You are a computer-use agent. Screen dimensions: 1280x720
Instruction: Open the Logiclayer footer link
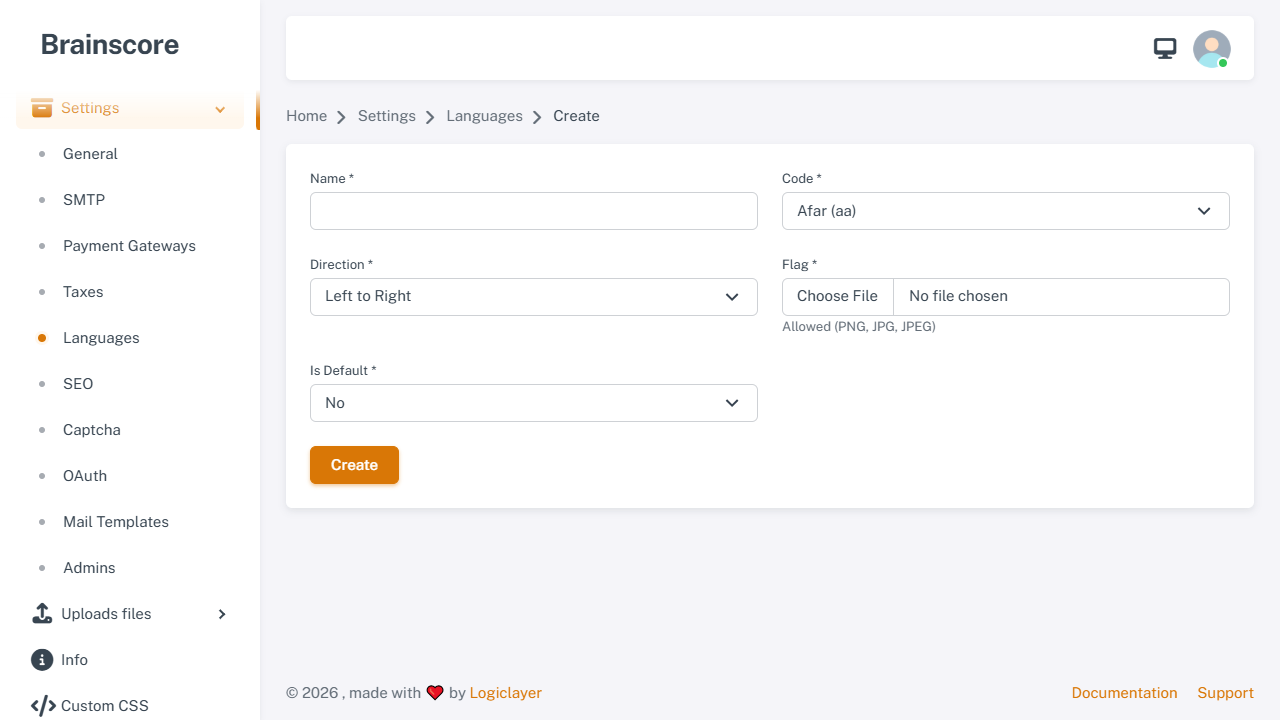click(x=506, y=693)
